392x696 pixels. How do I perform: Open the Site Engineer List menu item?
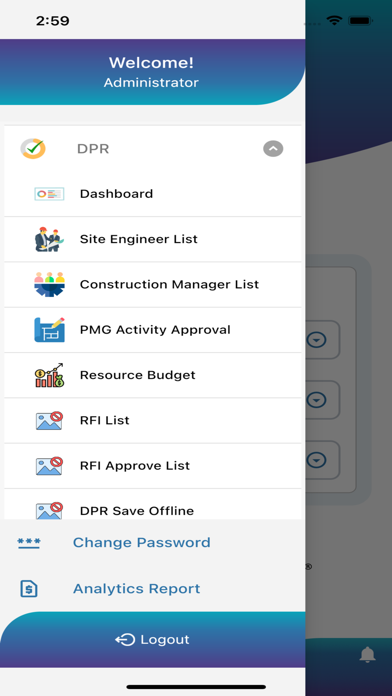[139, 239]
